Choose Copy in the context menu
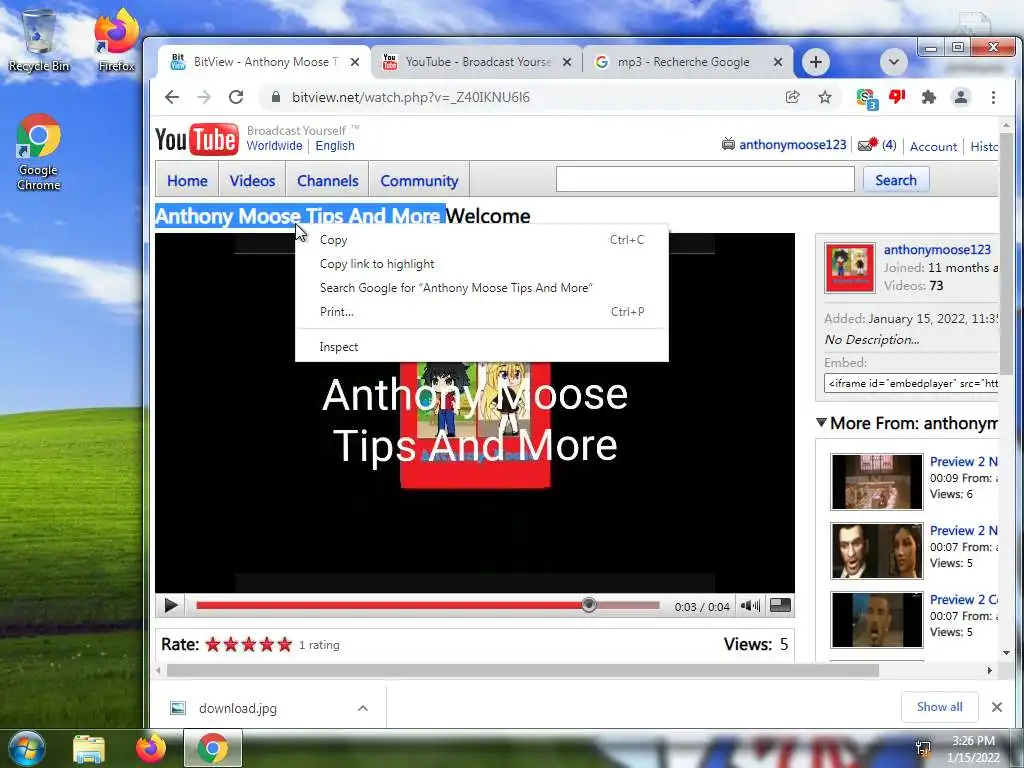 pyautogui.click(x=482, y=240)
